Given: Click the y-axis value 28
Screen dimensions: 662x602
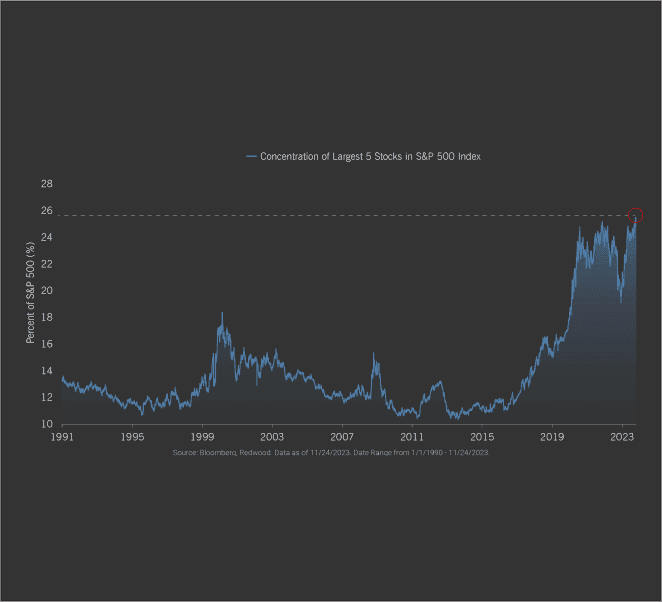Looking at the screenshot, I should [x=47, y=184].
